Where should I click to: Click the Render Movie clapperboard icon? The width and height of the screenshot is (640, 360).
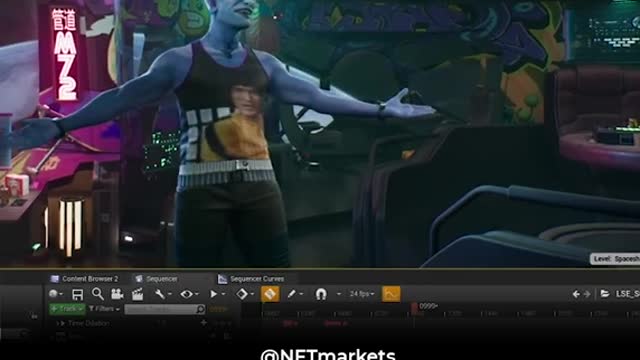click(138, 294)
